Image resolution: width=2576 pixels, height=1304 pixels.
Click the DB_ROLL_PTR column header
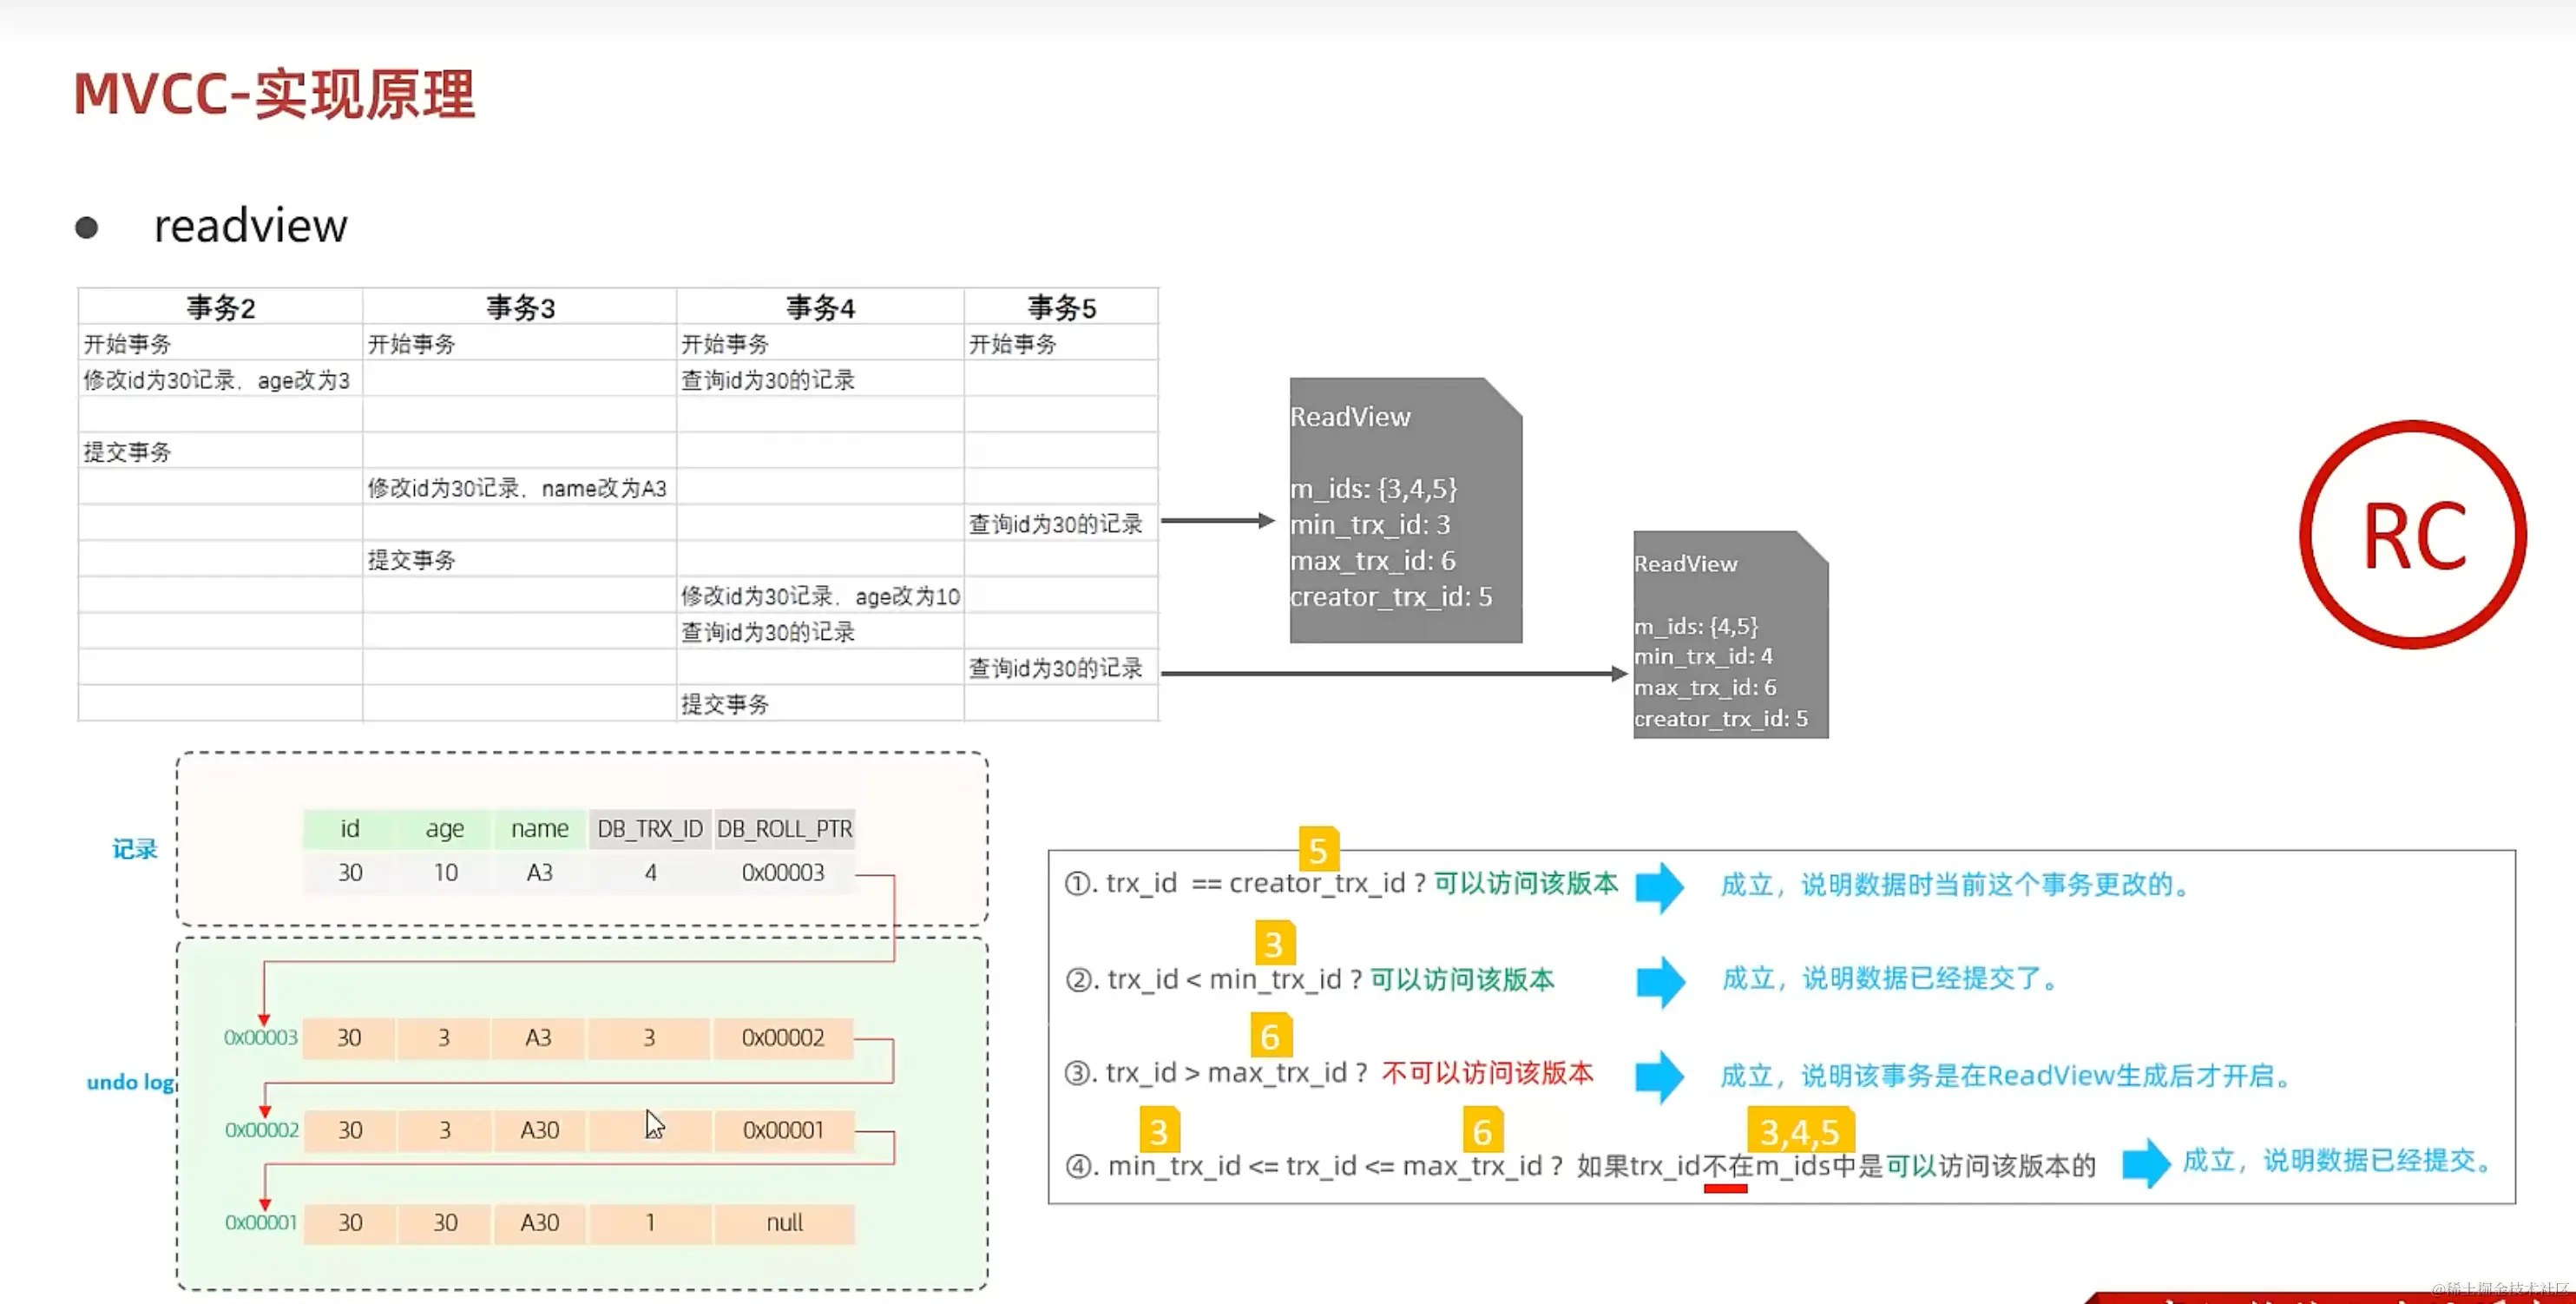(784, 829)
